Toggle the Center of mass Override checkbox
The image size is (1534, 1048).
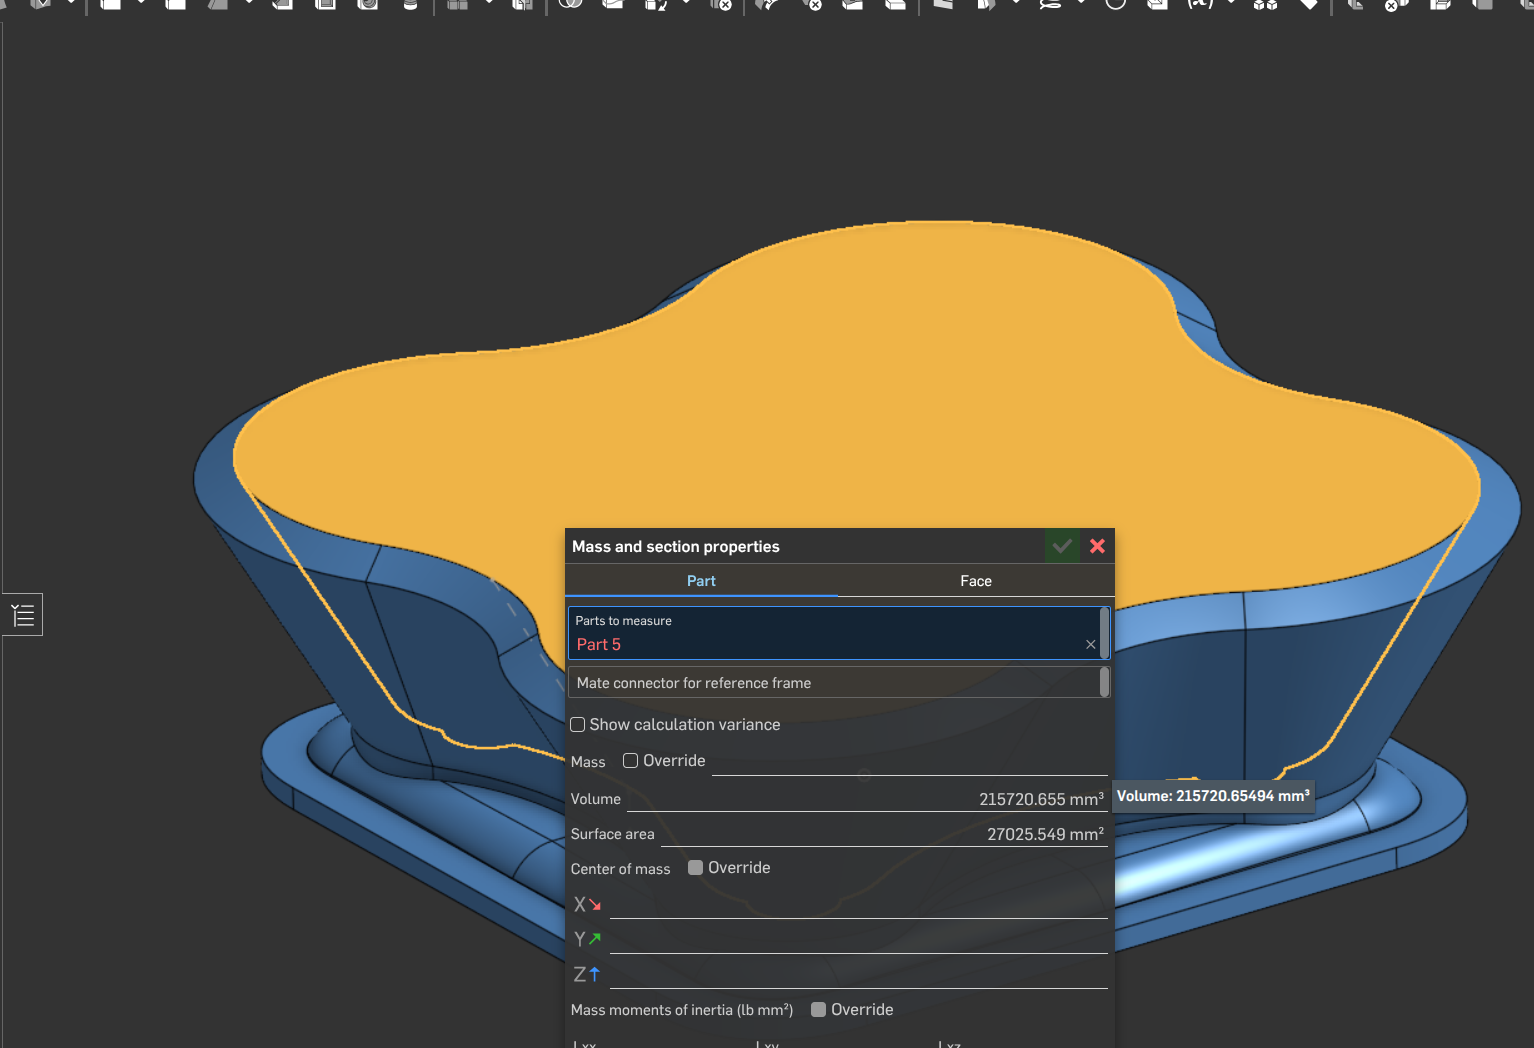click(696, 868)
